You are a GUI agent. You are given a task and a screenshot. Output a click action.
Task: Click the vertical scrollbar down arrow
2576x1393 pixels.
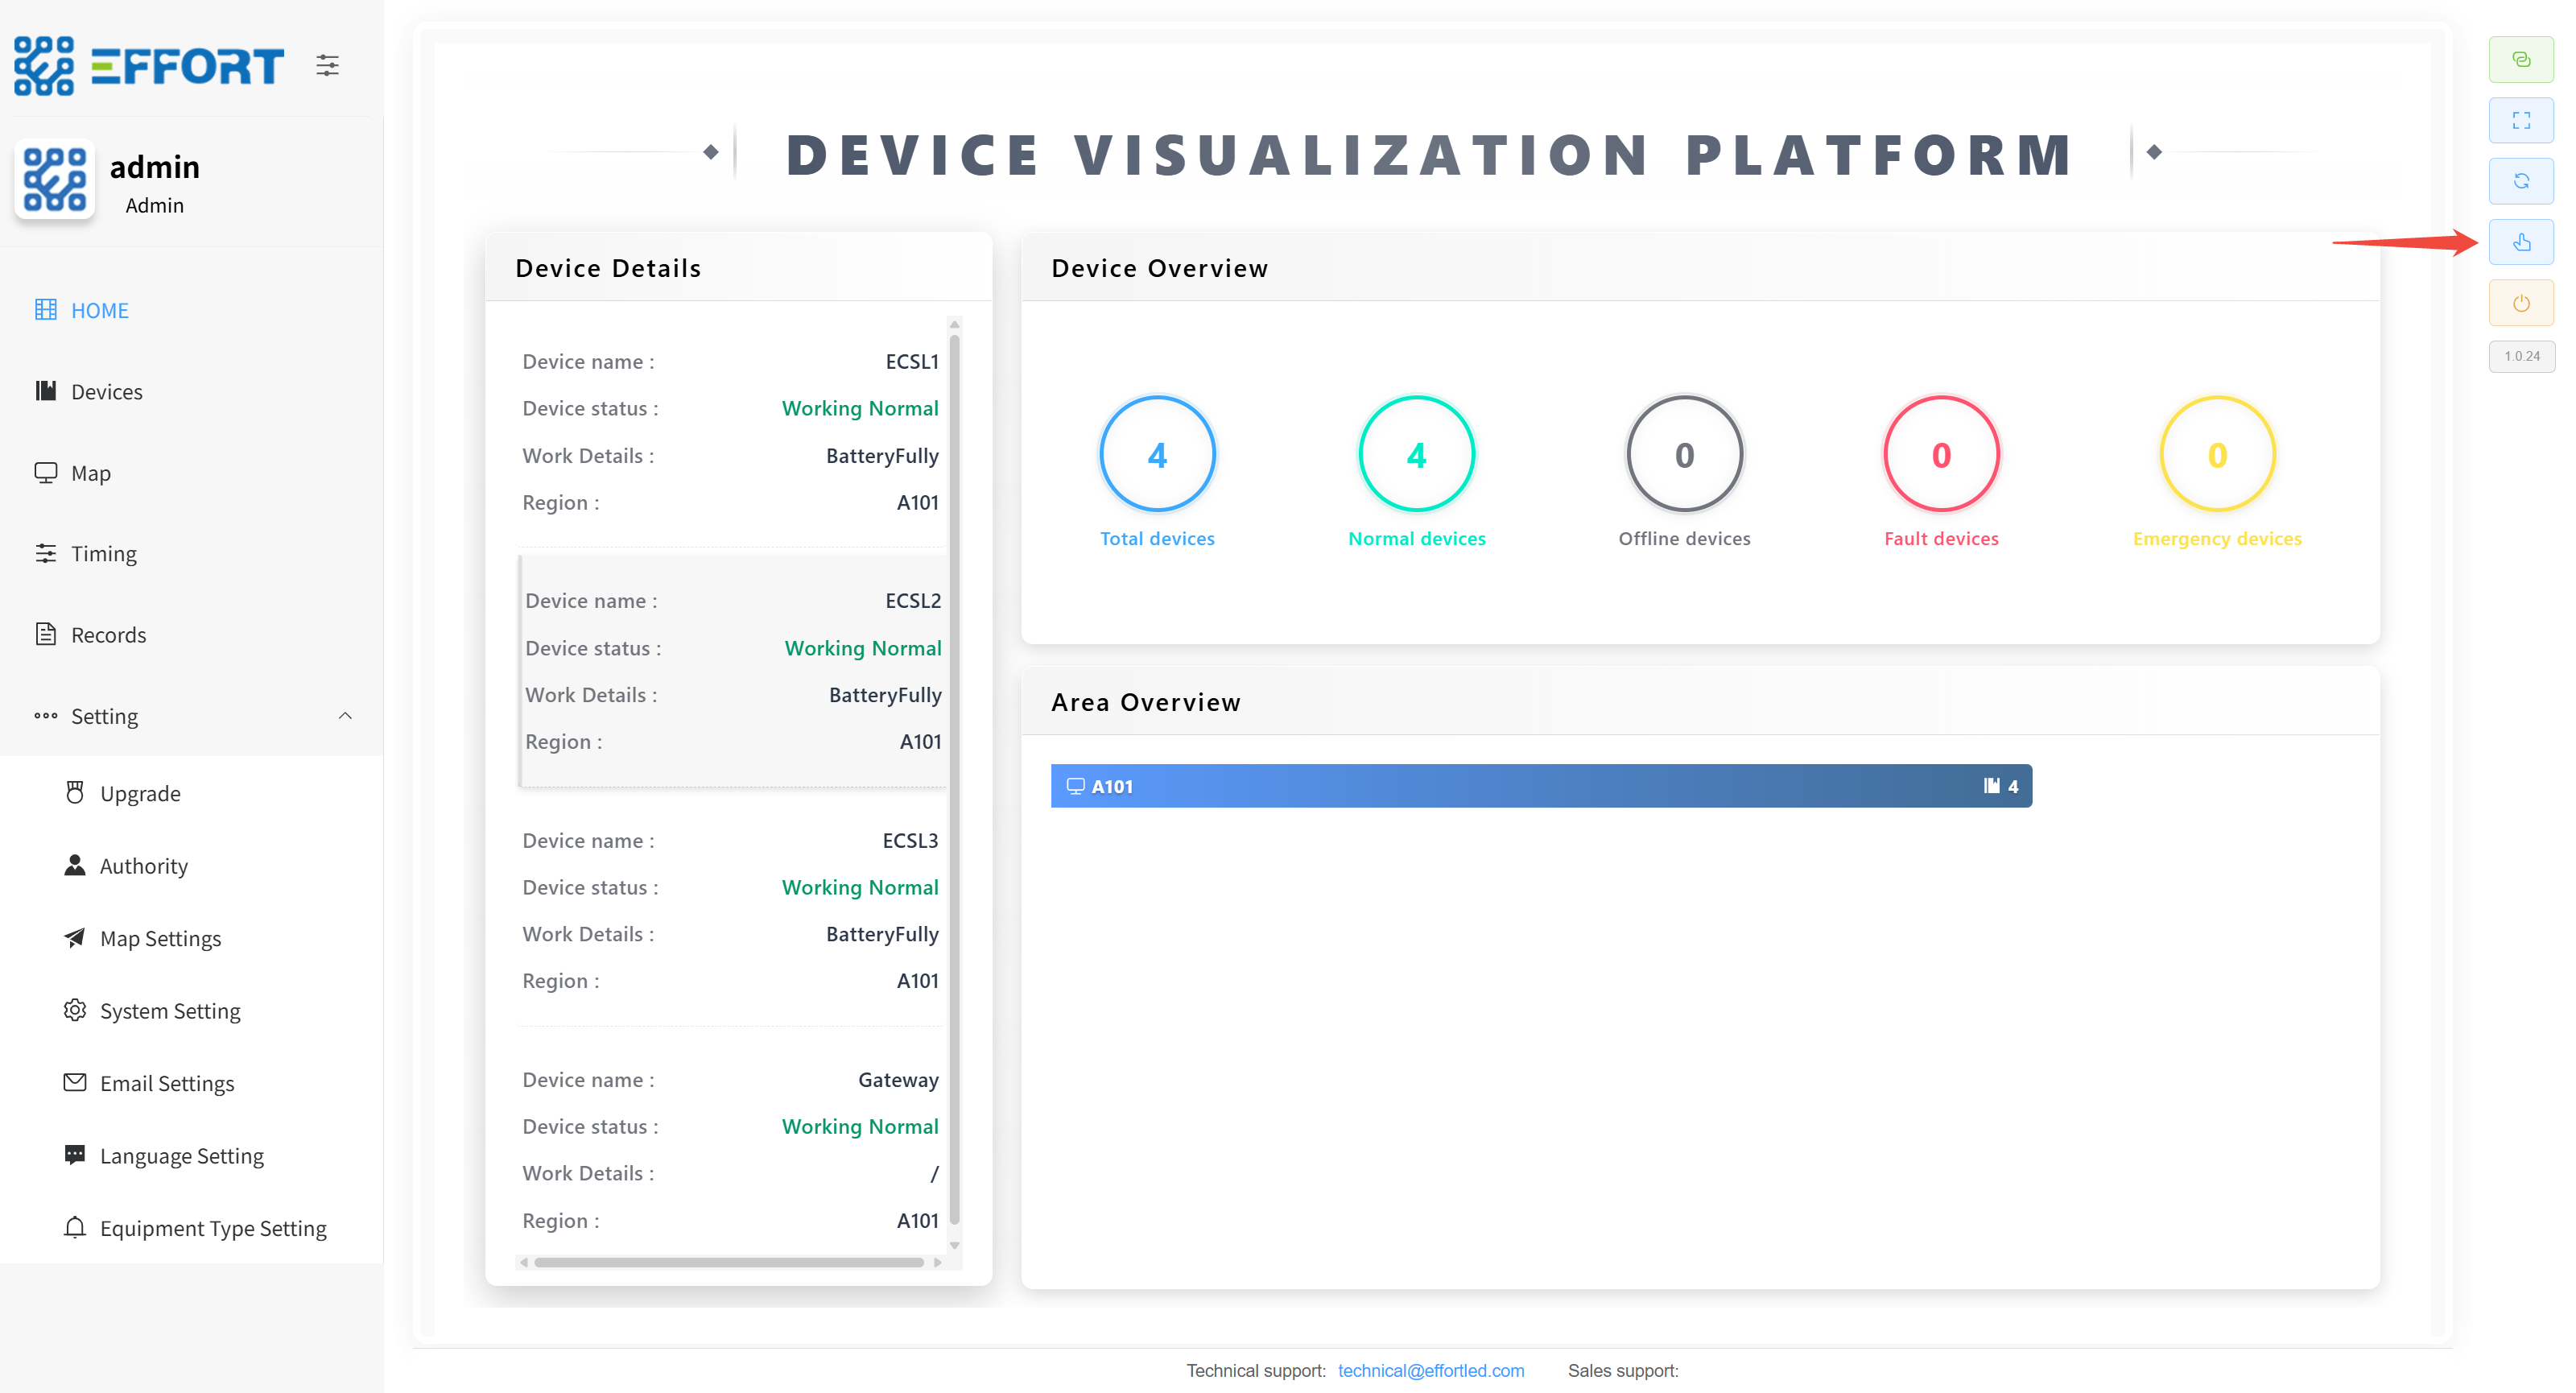[954, 1245]
